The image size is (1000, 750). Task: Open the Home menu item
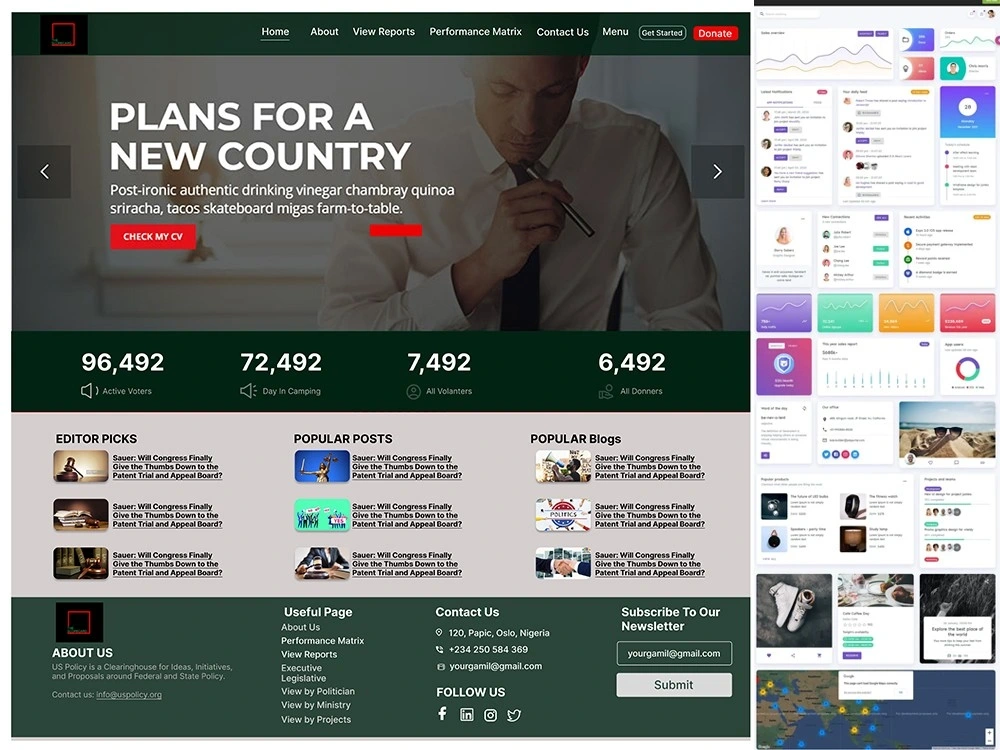(275, 32)
